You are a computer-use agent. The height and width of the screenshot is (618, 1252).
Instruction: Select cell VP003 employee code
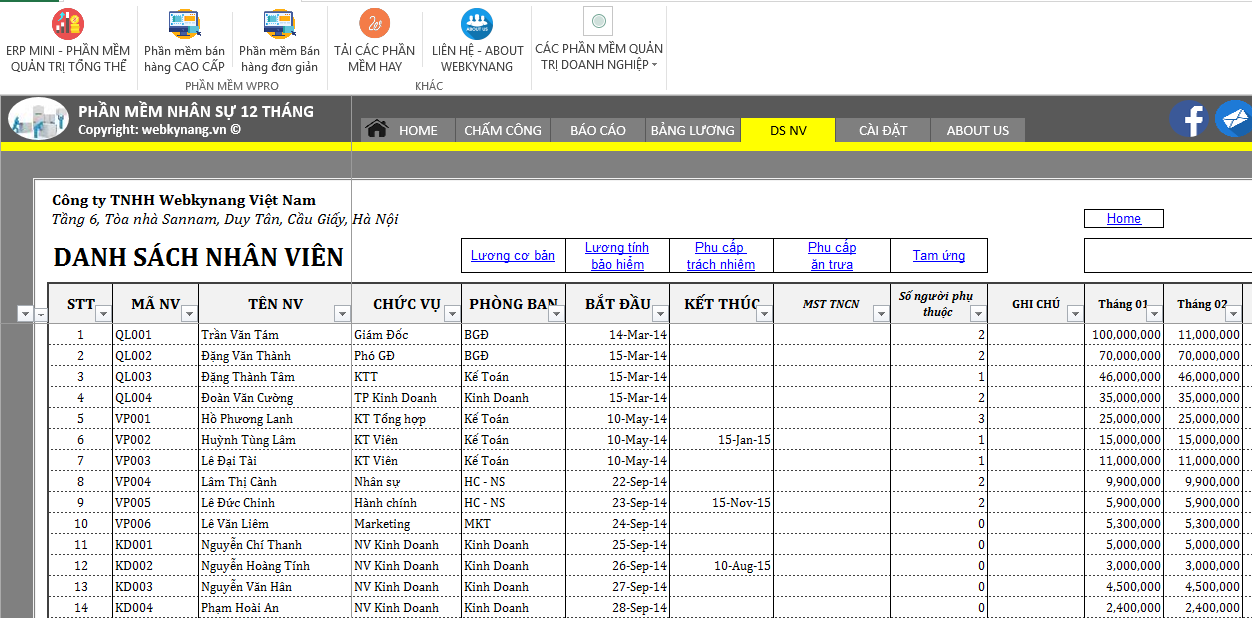pyautogui.click(x=155, y=461)
